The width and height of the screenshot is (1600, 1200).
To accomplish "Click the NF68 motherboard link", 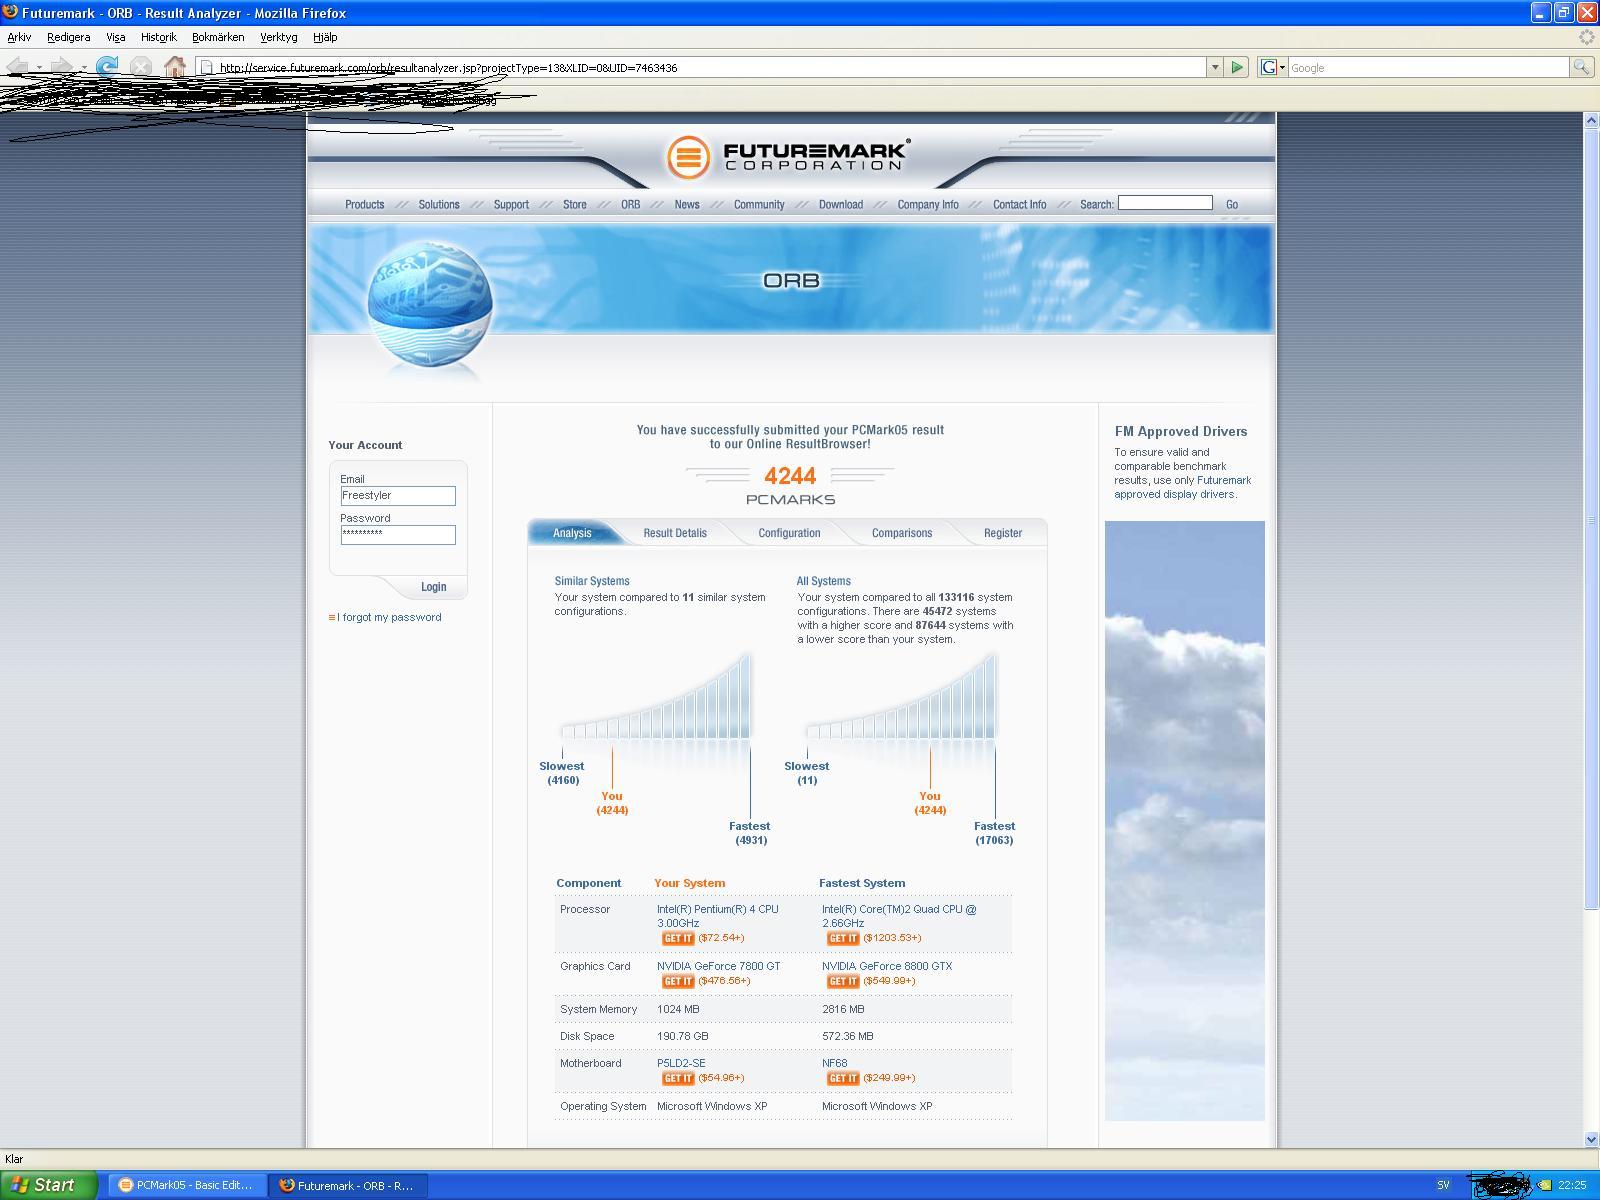I will (x=835, y=1063).
